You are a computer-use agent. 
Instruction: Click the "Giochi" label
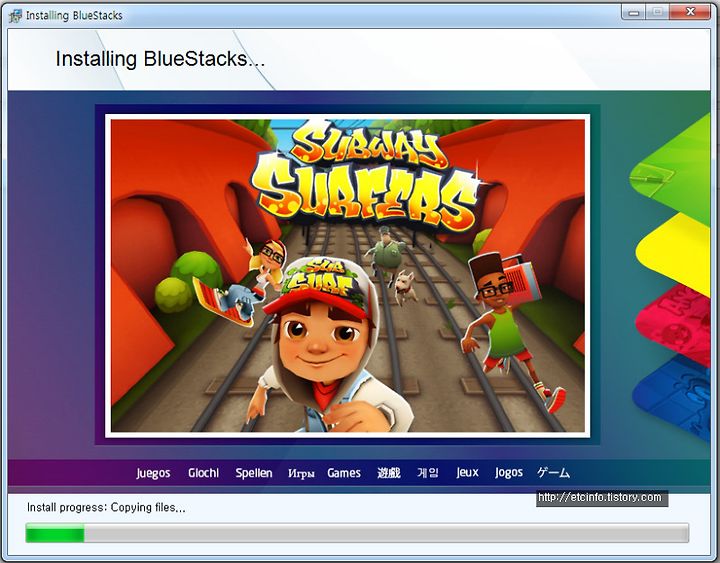click(203, 473)
